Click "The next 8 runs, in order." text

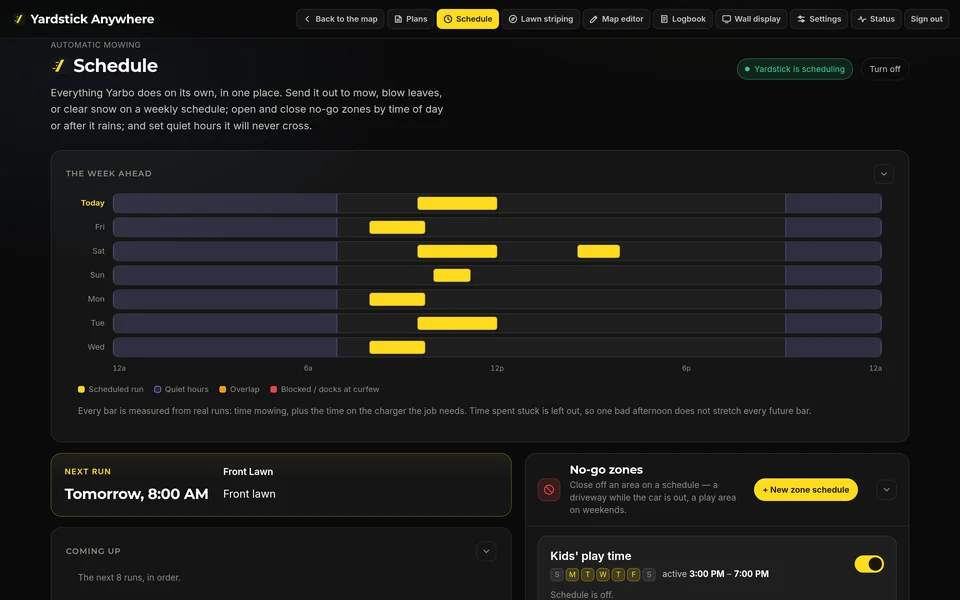pos(129,578)
